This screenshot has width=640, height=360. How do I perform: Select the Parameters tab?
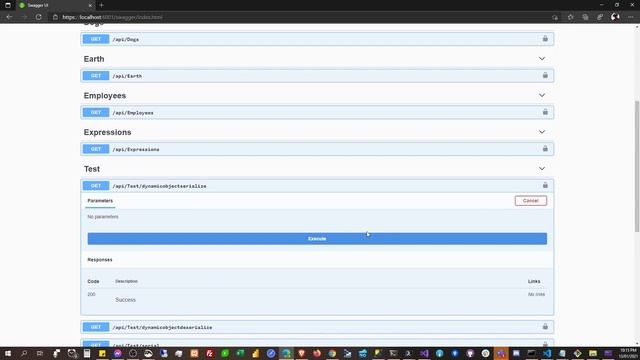point(100,201)
